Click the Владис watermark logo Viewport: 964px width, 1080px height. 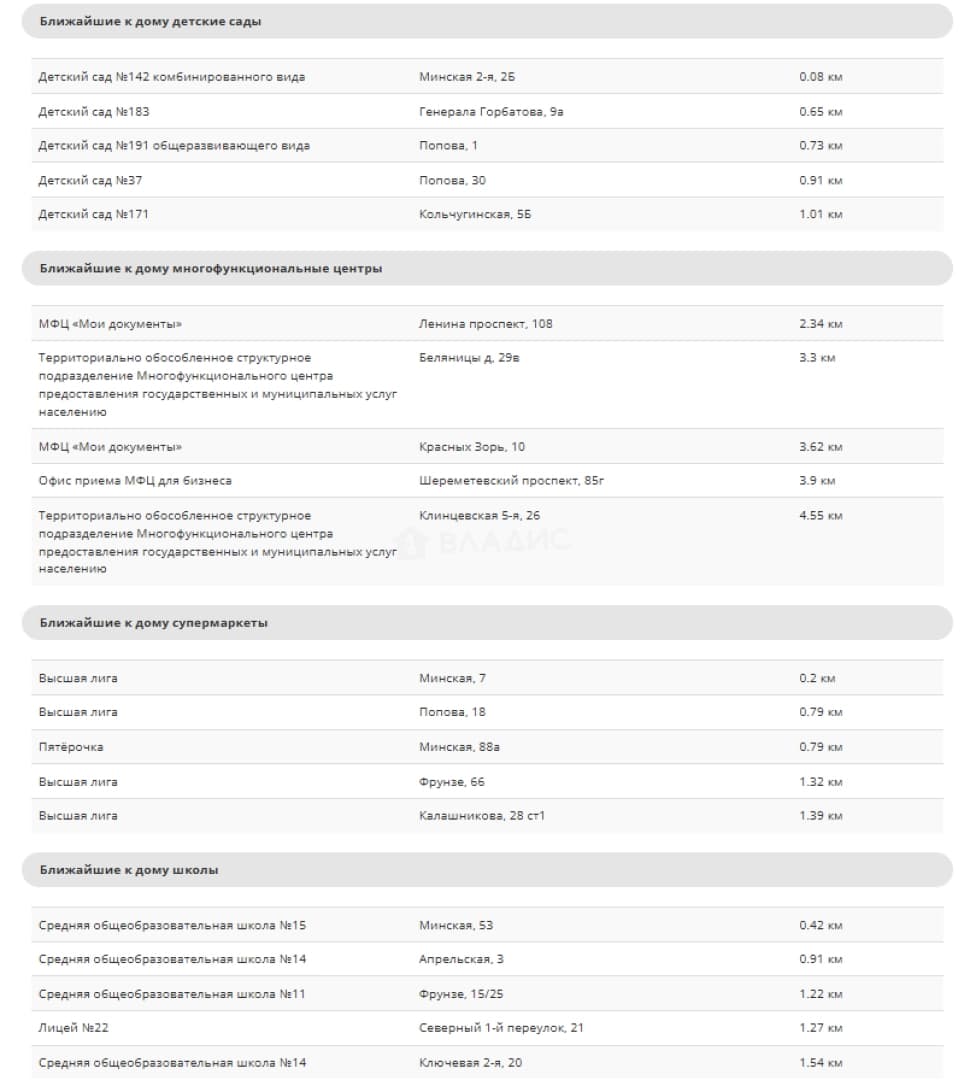click(482, 541)
